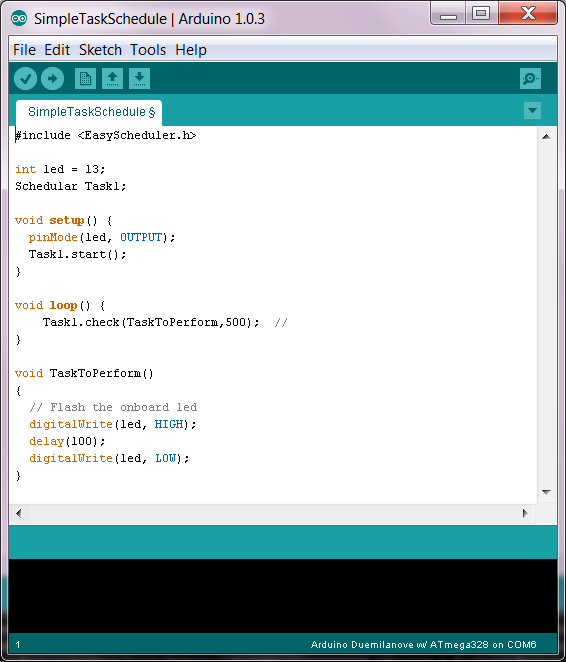The height and width of the screenshot is (662, 566).
Task: Click the Arduino logo in the title bar
Action: pyautogui.click(x=19, y=19)
